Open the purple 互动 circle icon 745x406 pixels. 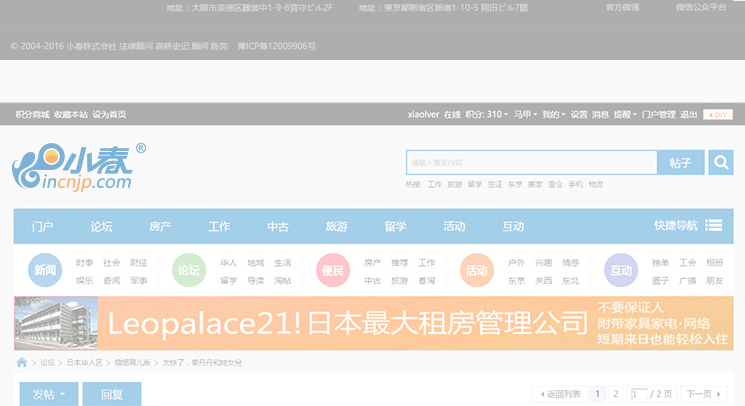pos(621,270)
